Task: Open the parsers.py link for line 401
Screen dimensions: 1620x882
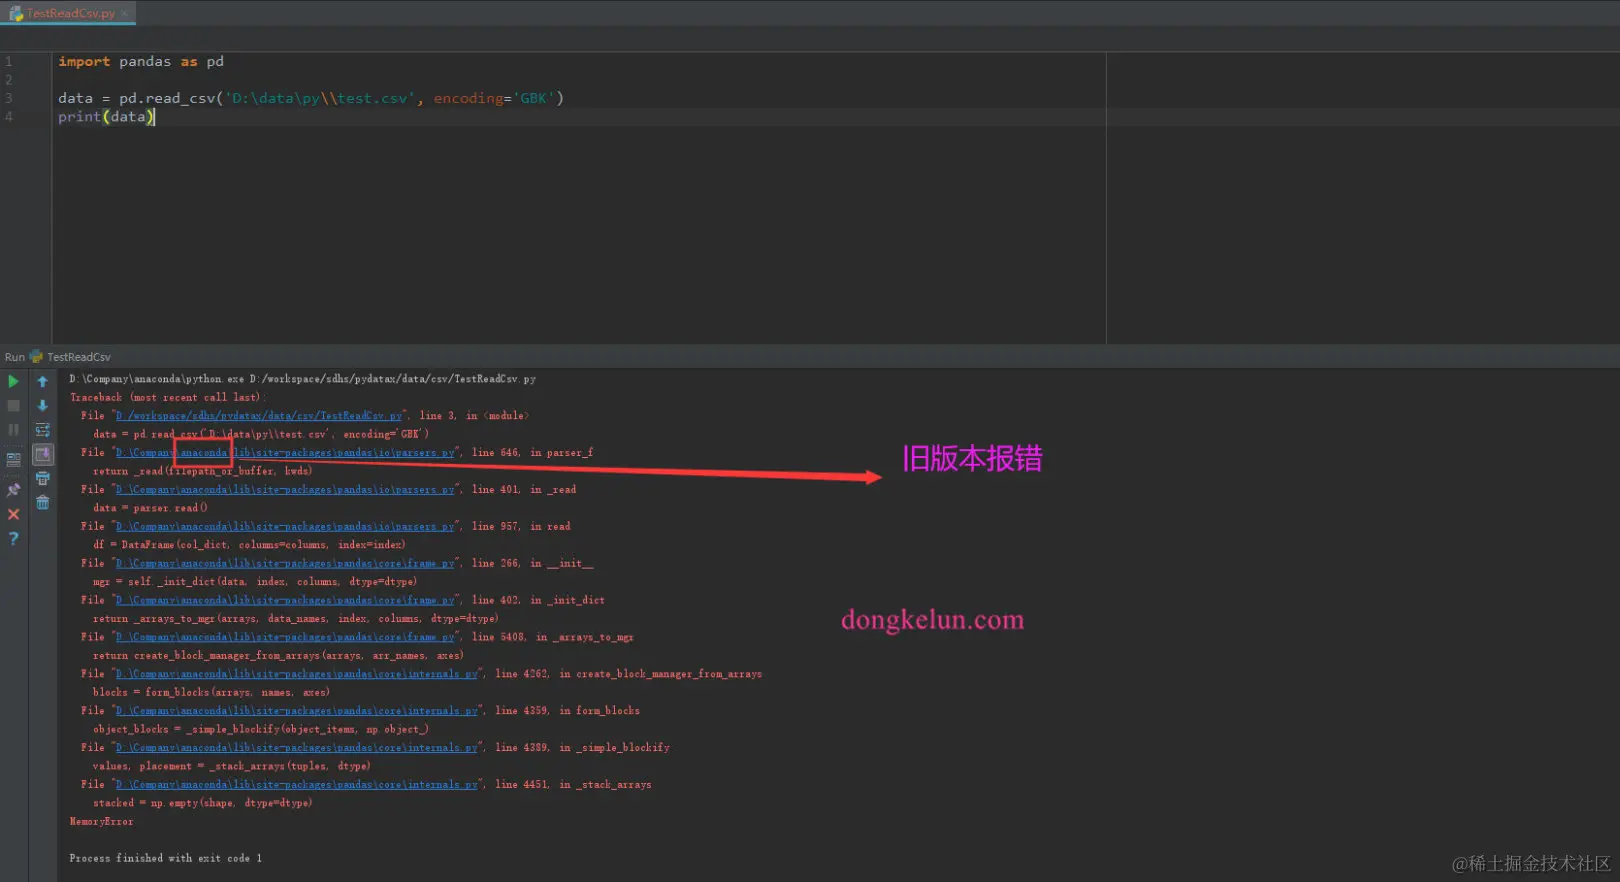Action: point(285,490)
